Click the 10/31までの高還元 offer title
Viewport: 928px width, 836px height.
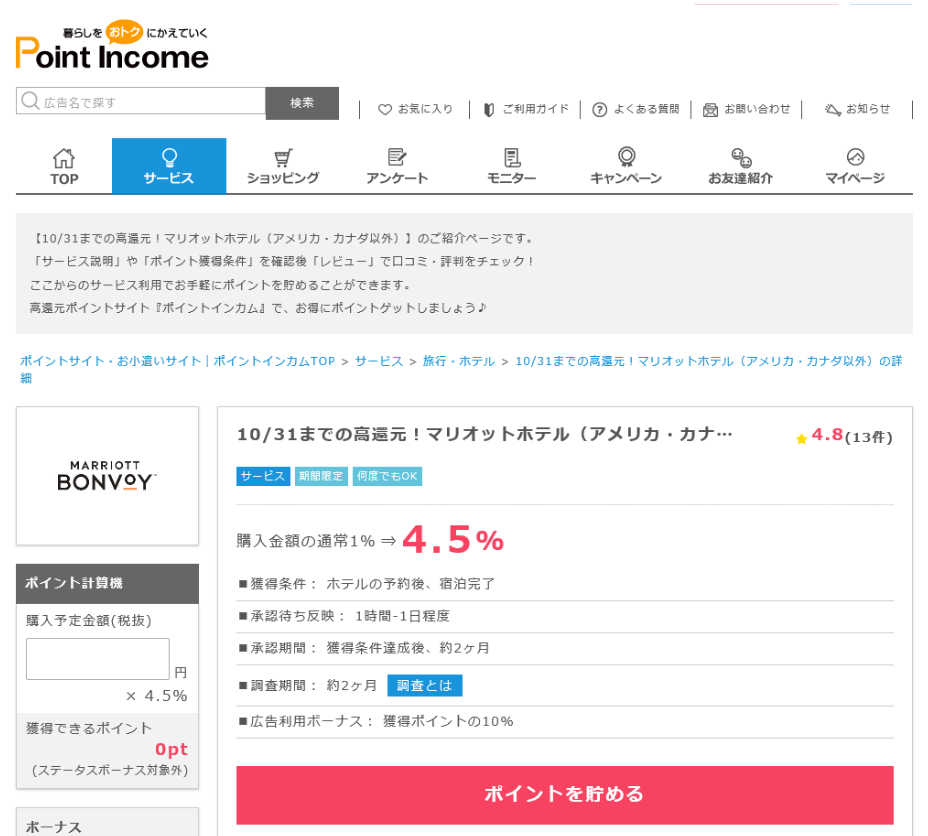click(485, 435)
